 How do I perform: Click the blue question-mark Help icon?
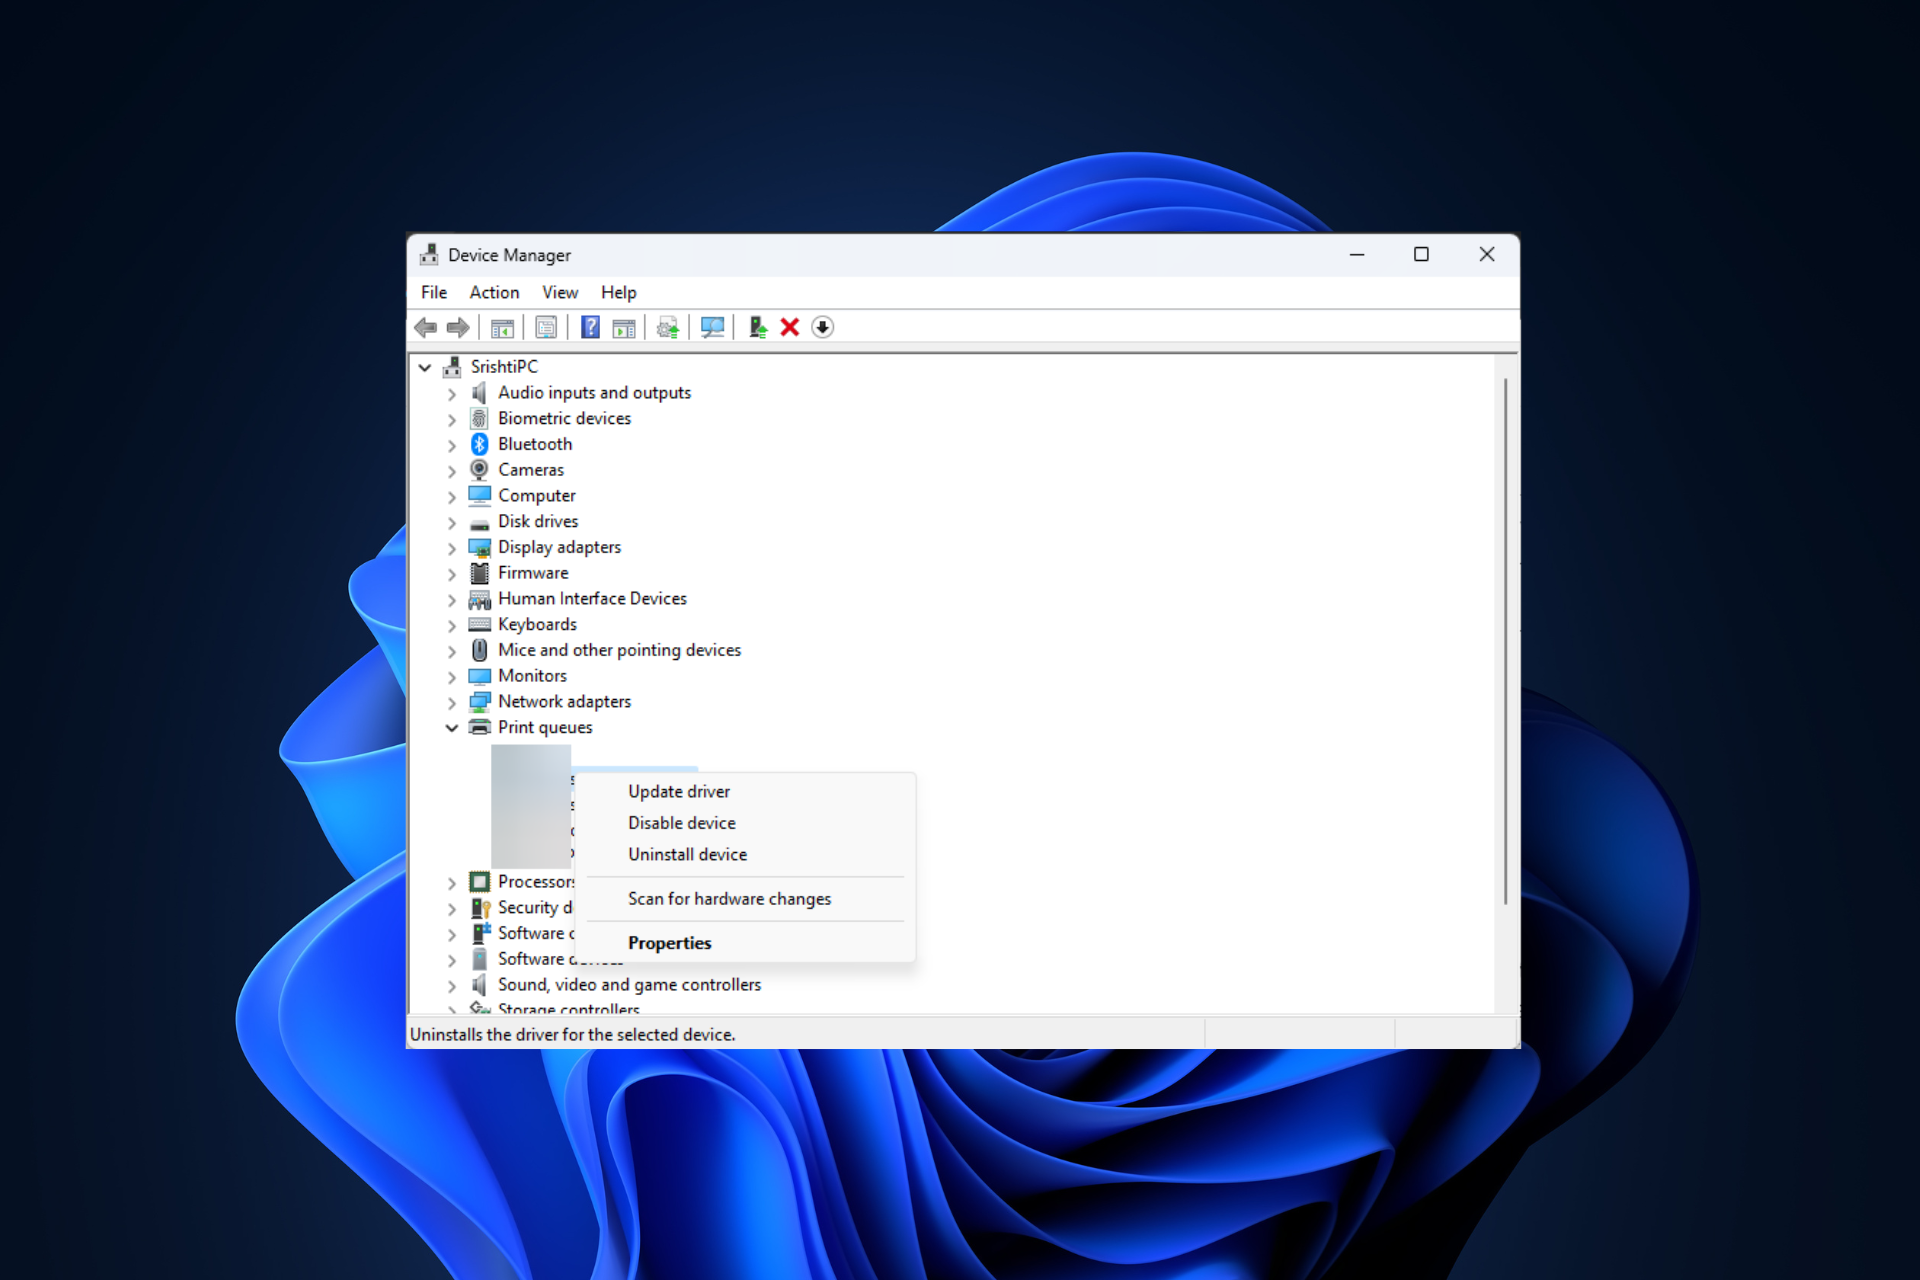click(x=591, y=327)
